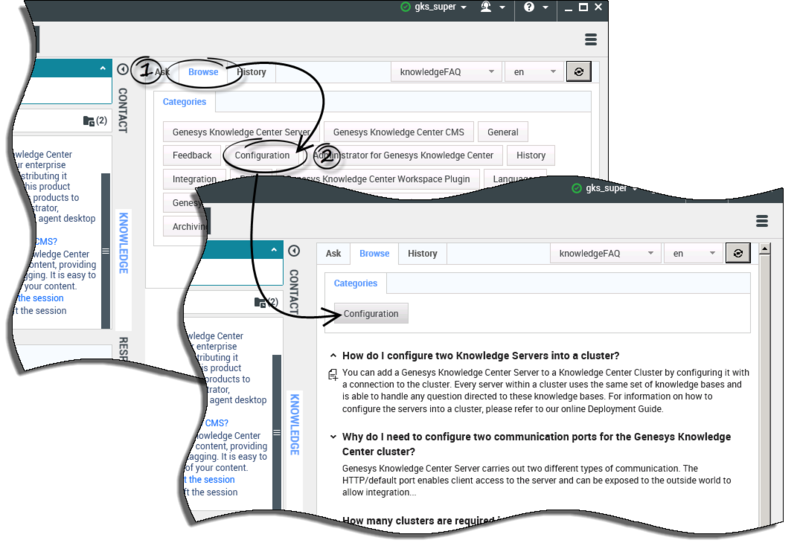Image resolution: width=800 pixels, height=546 pixels.
Task: Click refresh button in front window
Action: [x=738, y=253]
